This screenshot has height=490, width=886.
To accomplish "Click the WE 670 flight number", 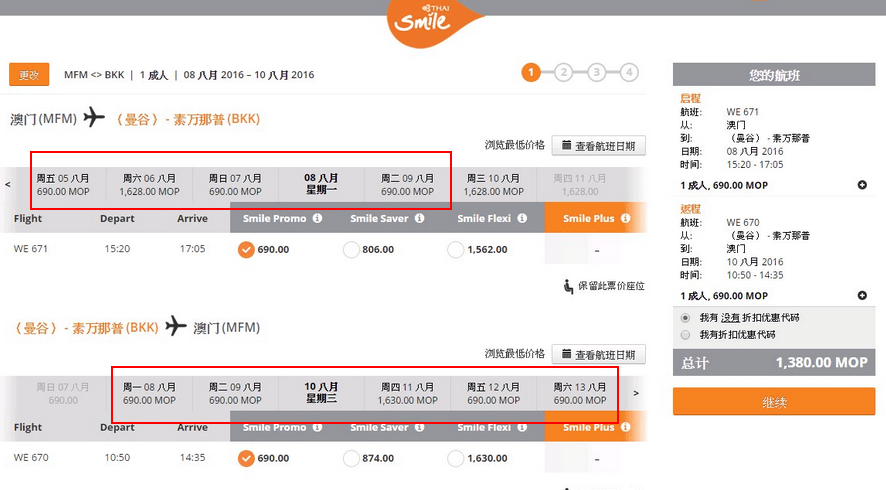I will [31, 457].
